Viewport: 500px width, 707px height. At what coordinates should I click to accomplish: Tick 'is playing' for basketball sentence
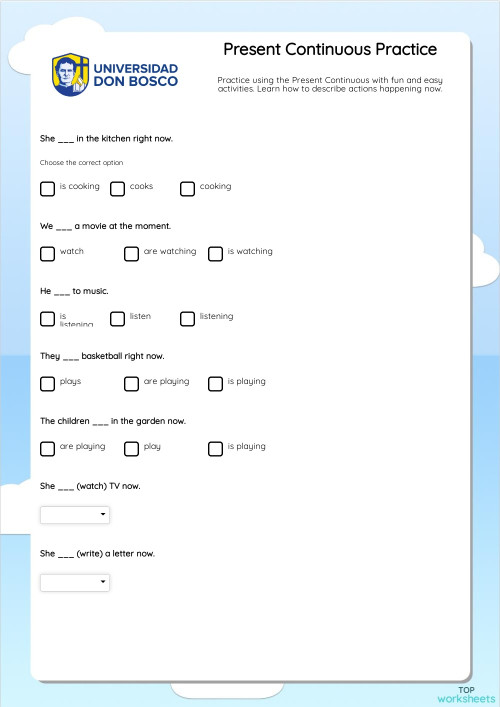(x=215, y=384)
